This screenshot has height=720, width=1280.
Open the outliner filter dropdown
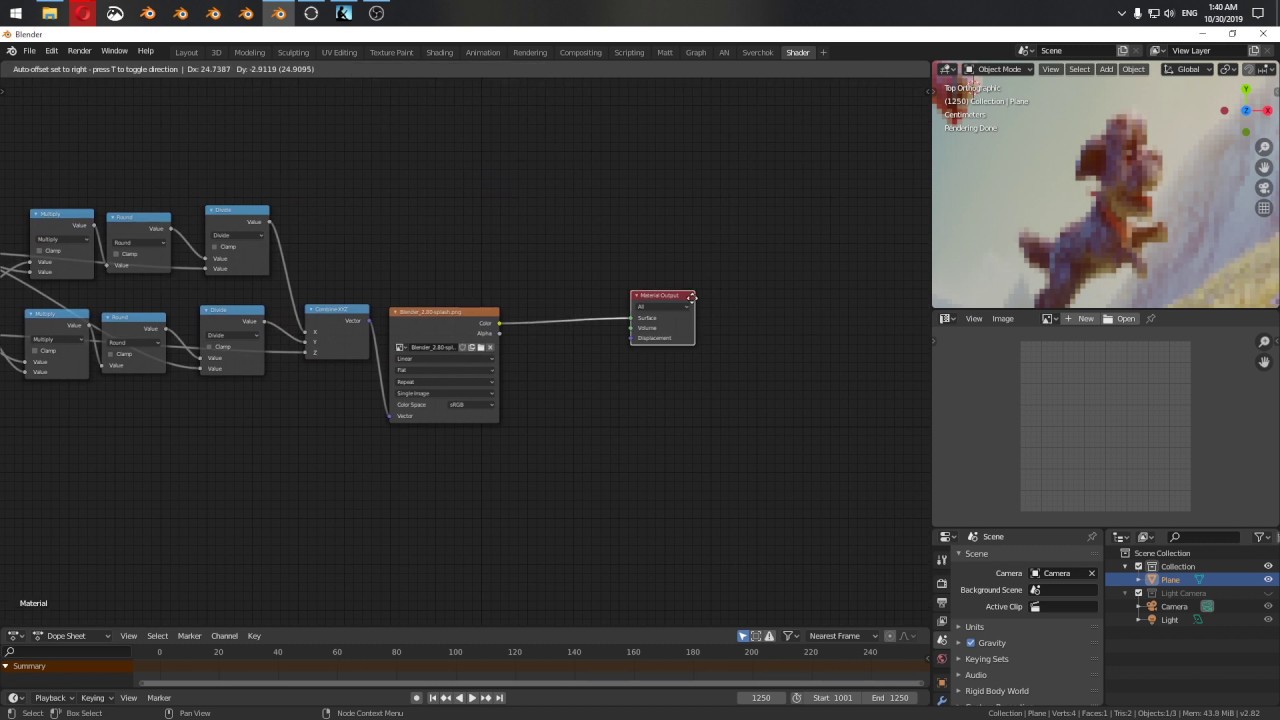pos(1262,537)
